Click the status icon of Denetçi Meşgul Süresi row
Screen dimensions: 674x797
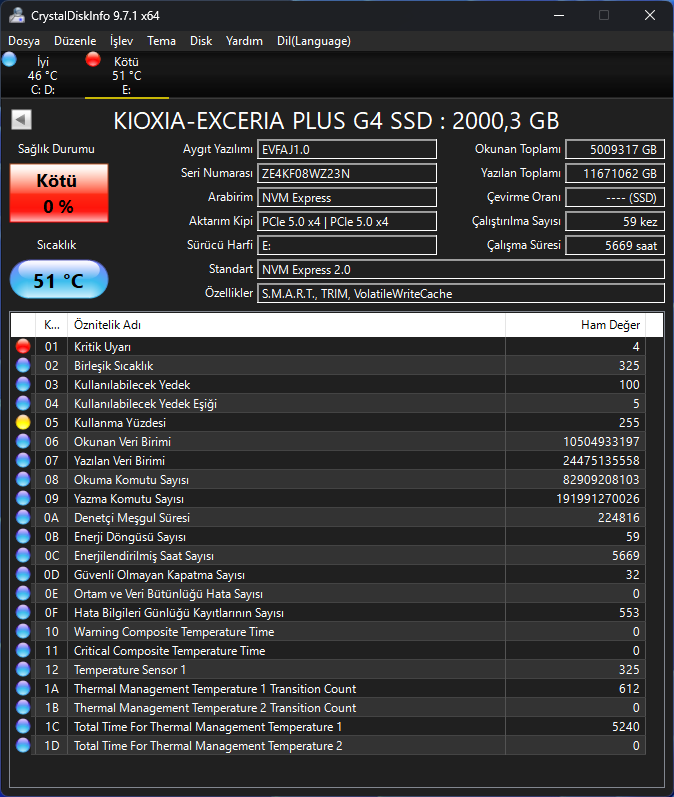(23, 517)
